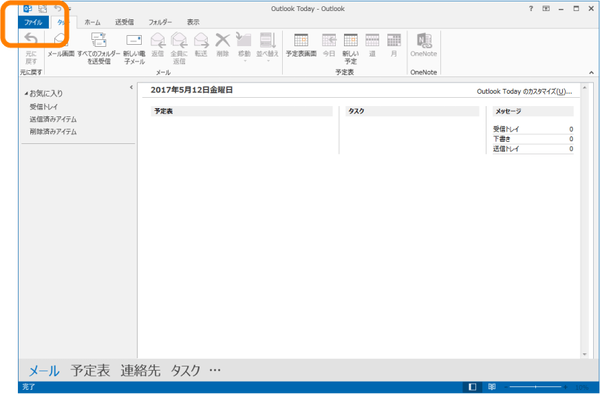The width and height of the screenshot is (600, 394).
Task: Click the zoom out minus button
Action: 506,387
